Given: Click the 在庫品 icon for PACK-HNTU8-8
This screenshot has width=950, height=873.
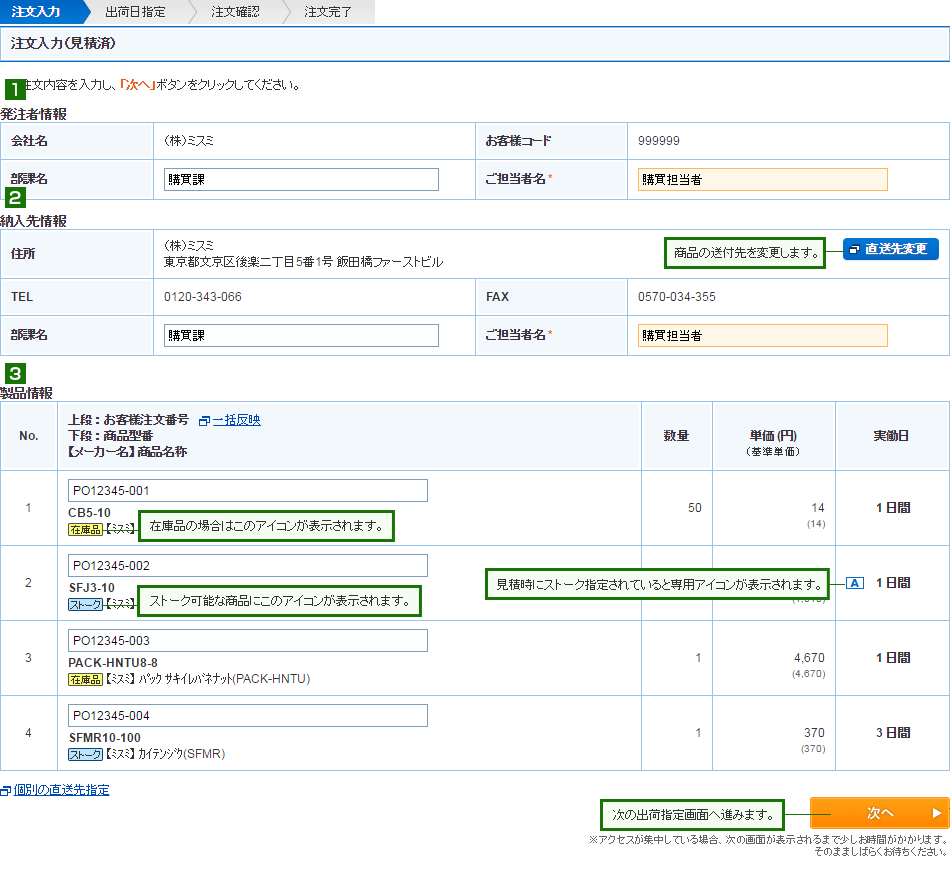Looking at the screenshot, I should pos(86,679).
